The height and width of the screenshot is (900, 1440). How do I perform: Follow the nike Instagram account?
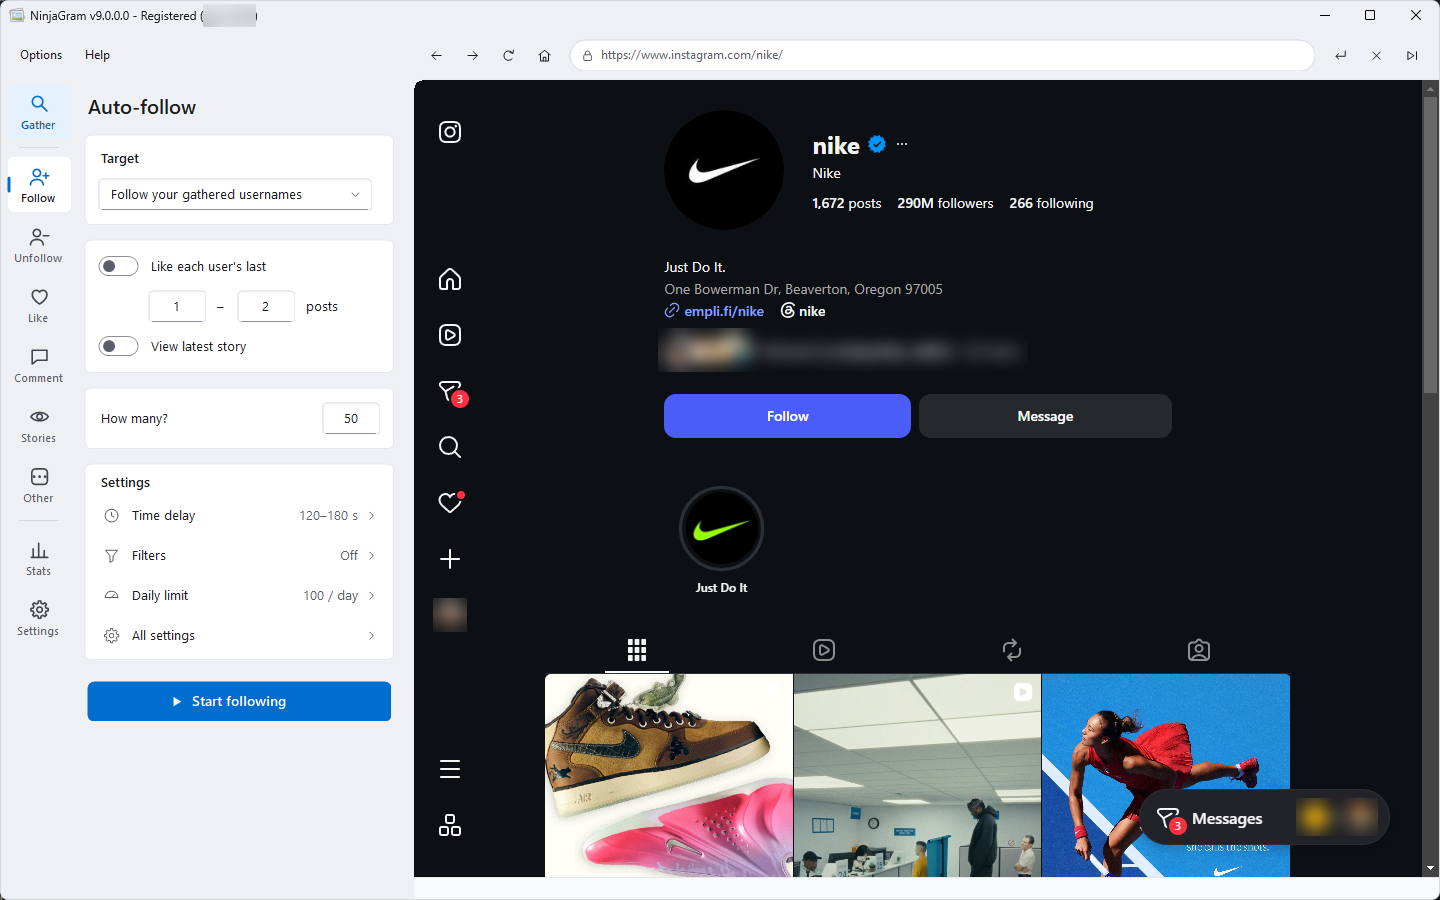click(x=787, y=416)
